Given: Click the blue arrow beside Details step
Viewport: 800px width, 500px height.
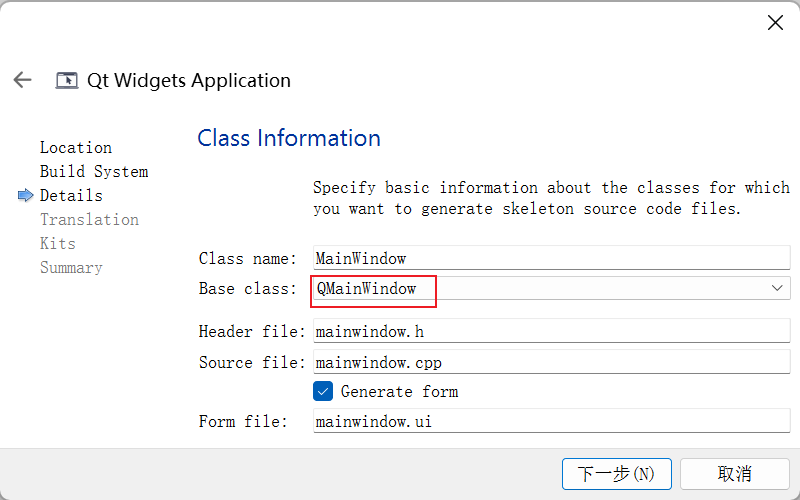Looking at the screenshot, I should [26, 195].
